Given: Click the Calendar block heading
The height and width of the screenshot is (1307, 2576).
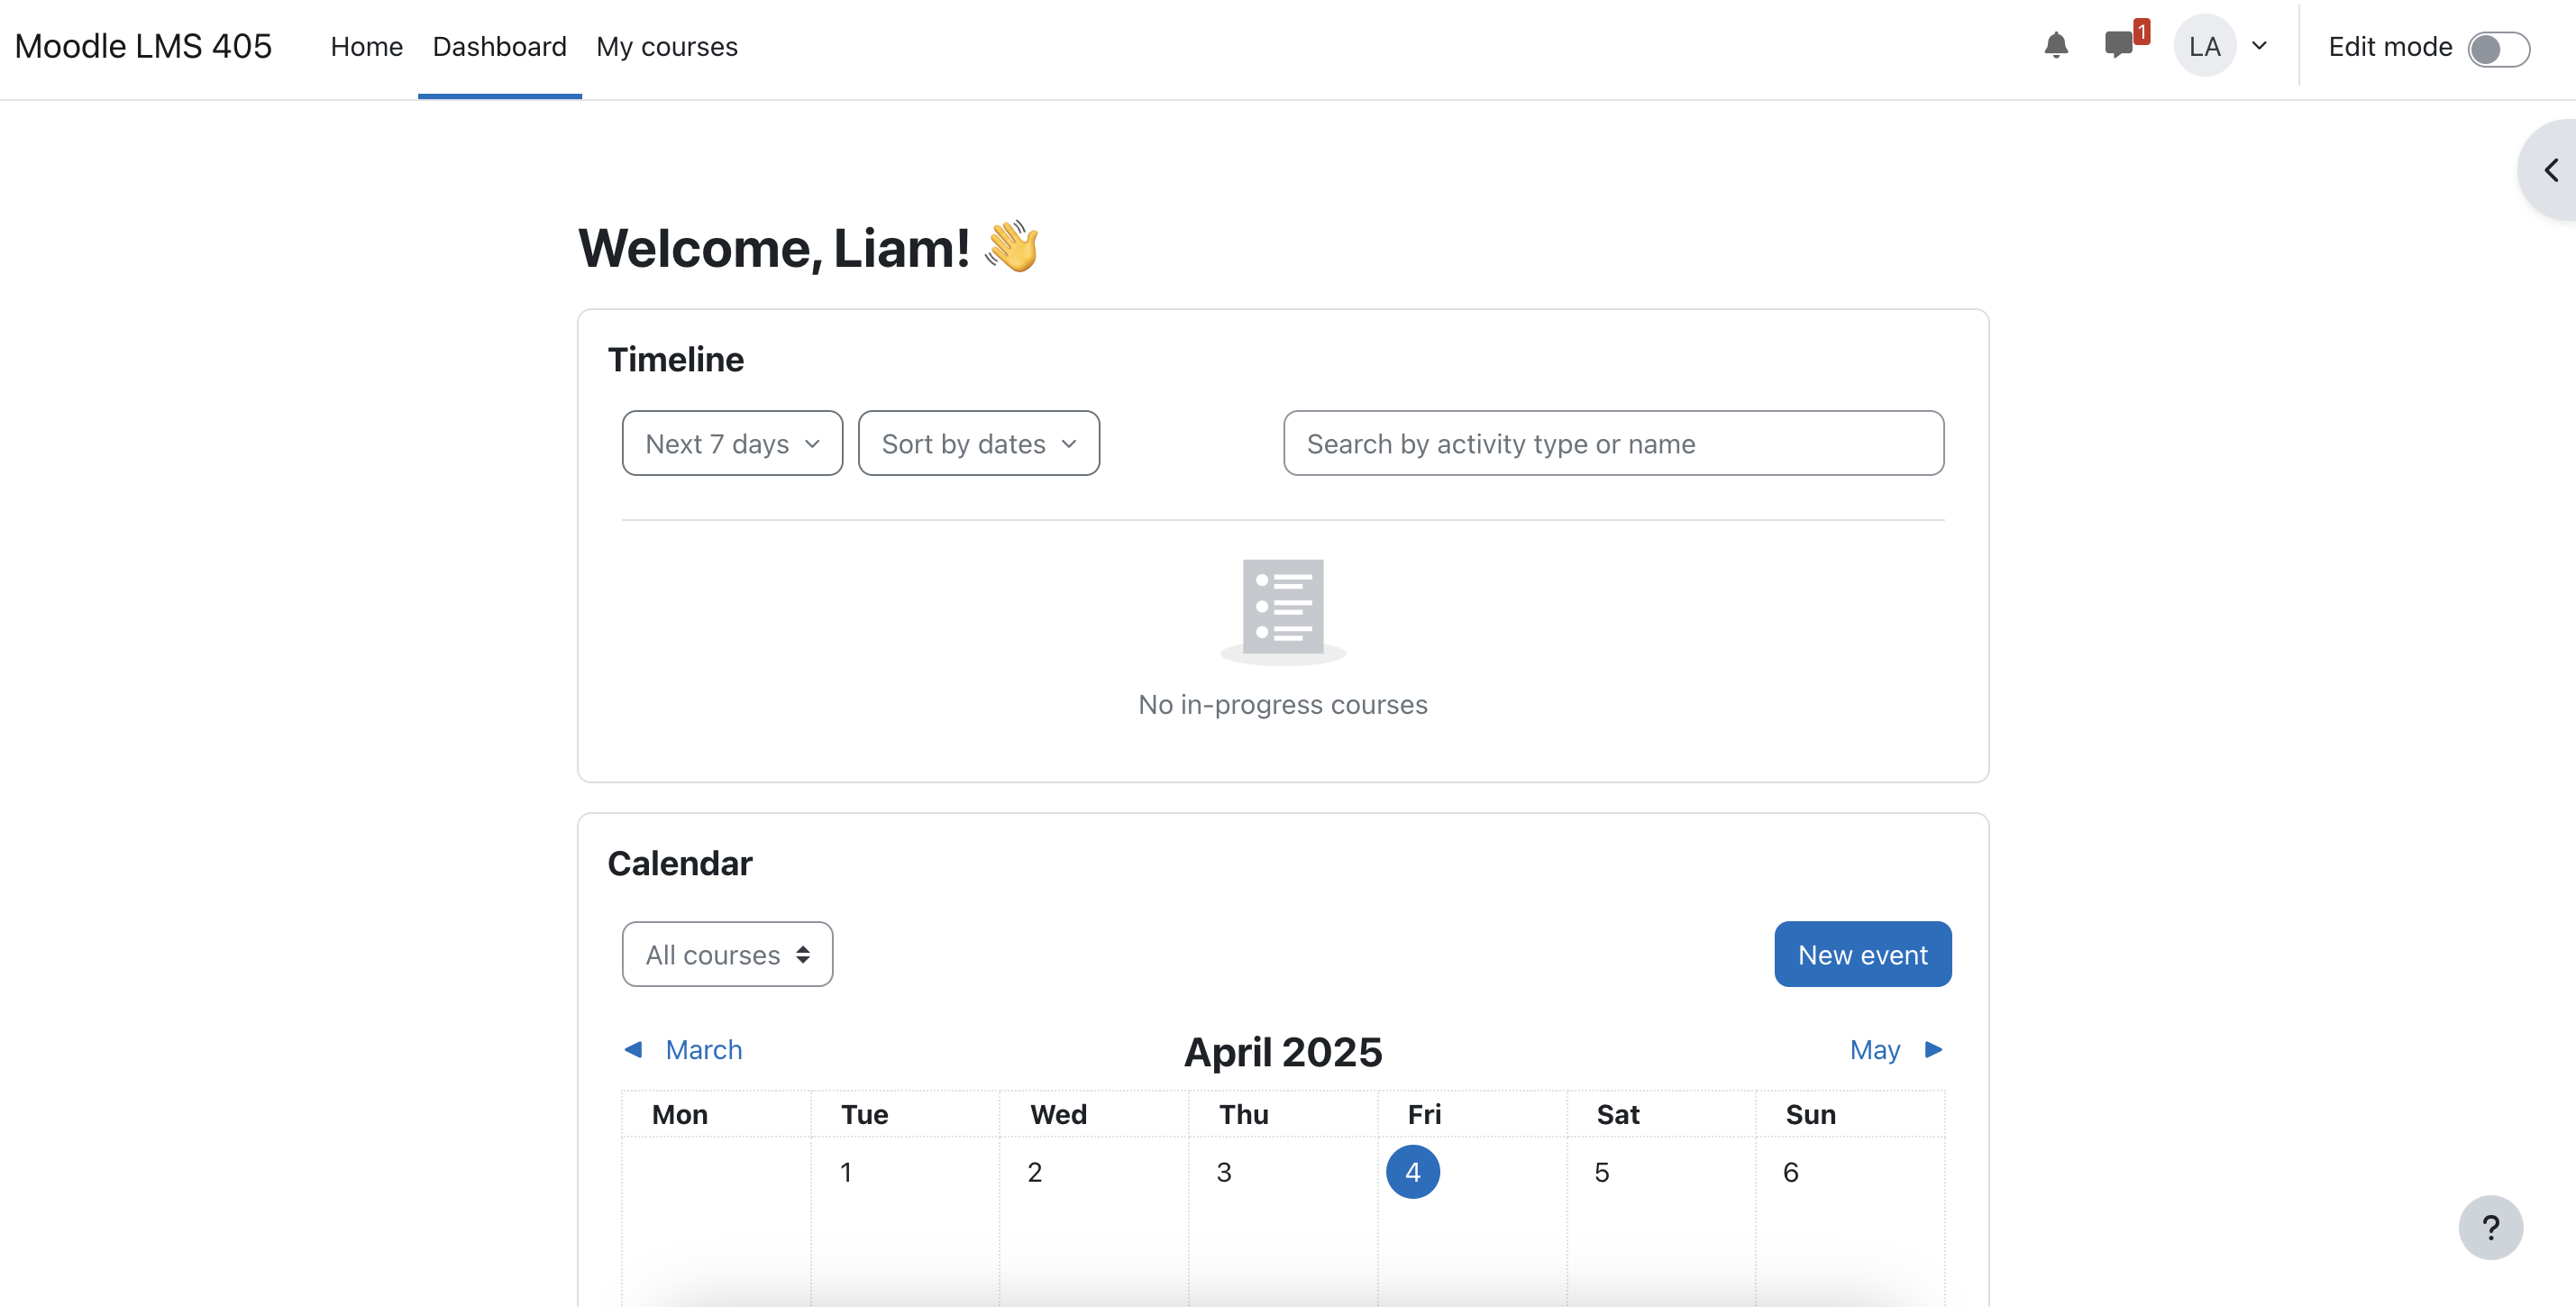Looking at the screenshot, I should click(680, 863).
